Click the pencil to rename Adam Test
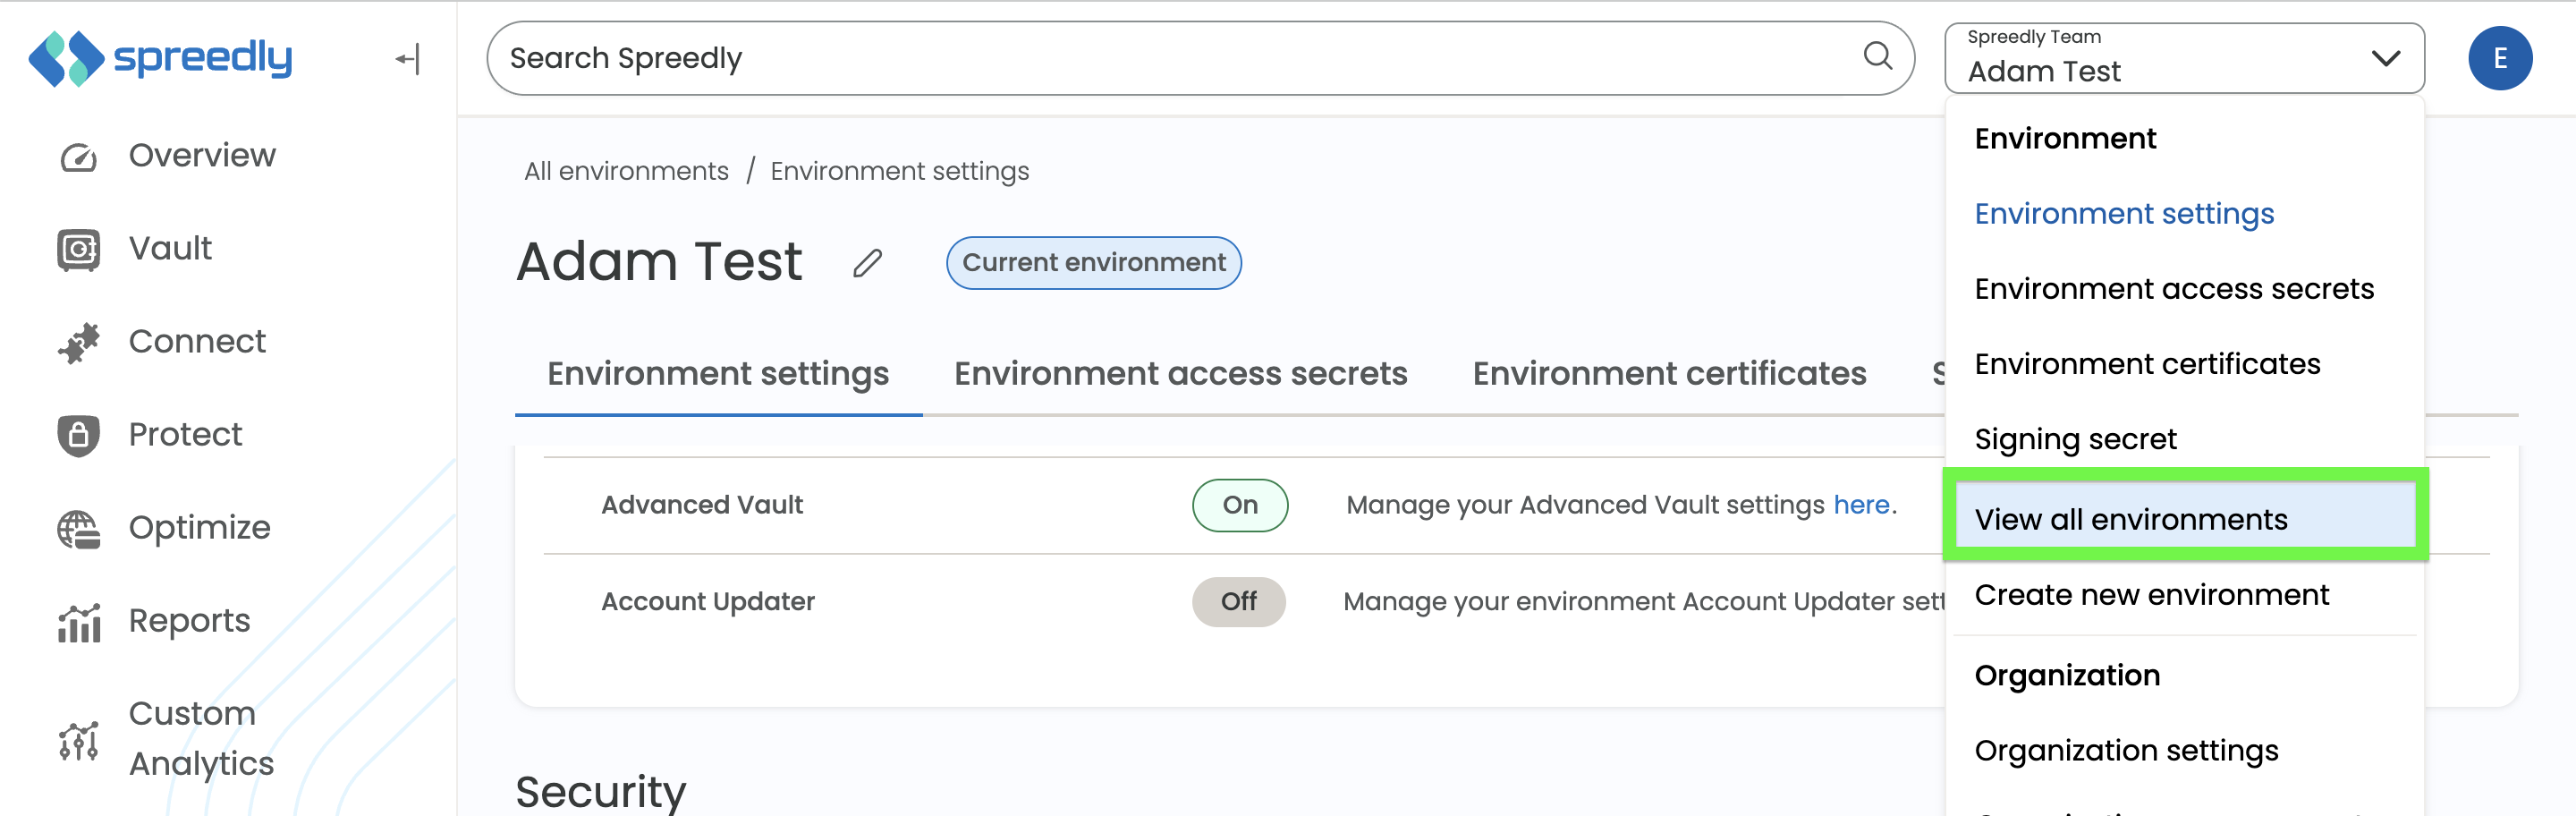 [867, 263]
